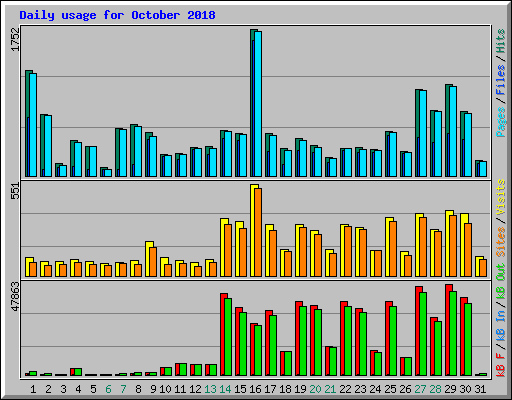The width and height of the screenshot is (512, 400).
Task: Click the green kB bar for day 18
Action: [x=288, y=363]
